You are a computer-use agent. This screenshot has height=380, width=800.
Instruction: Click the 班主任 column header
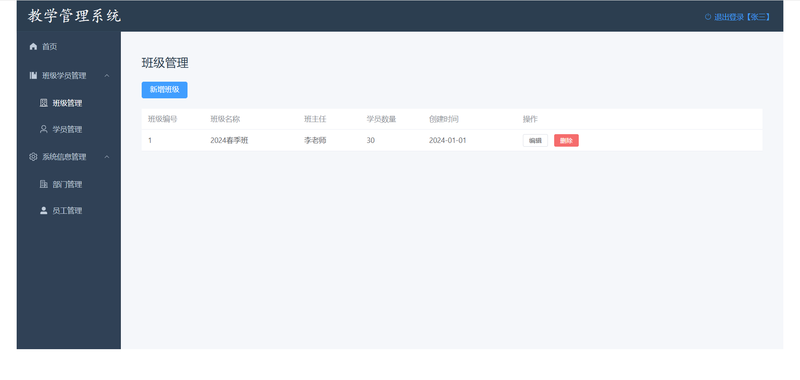click(x=315, y=119)
